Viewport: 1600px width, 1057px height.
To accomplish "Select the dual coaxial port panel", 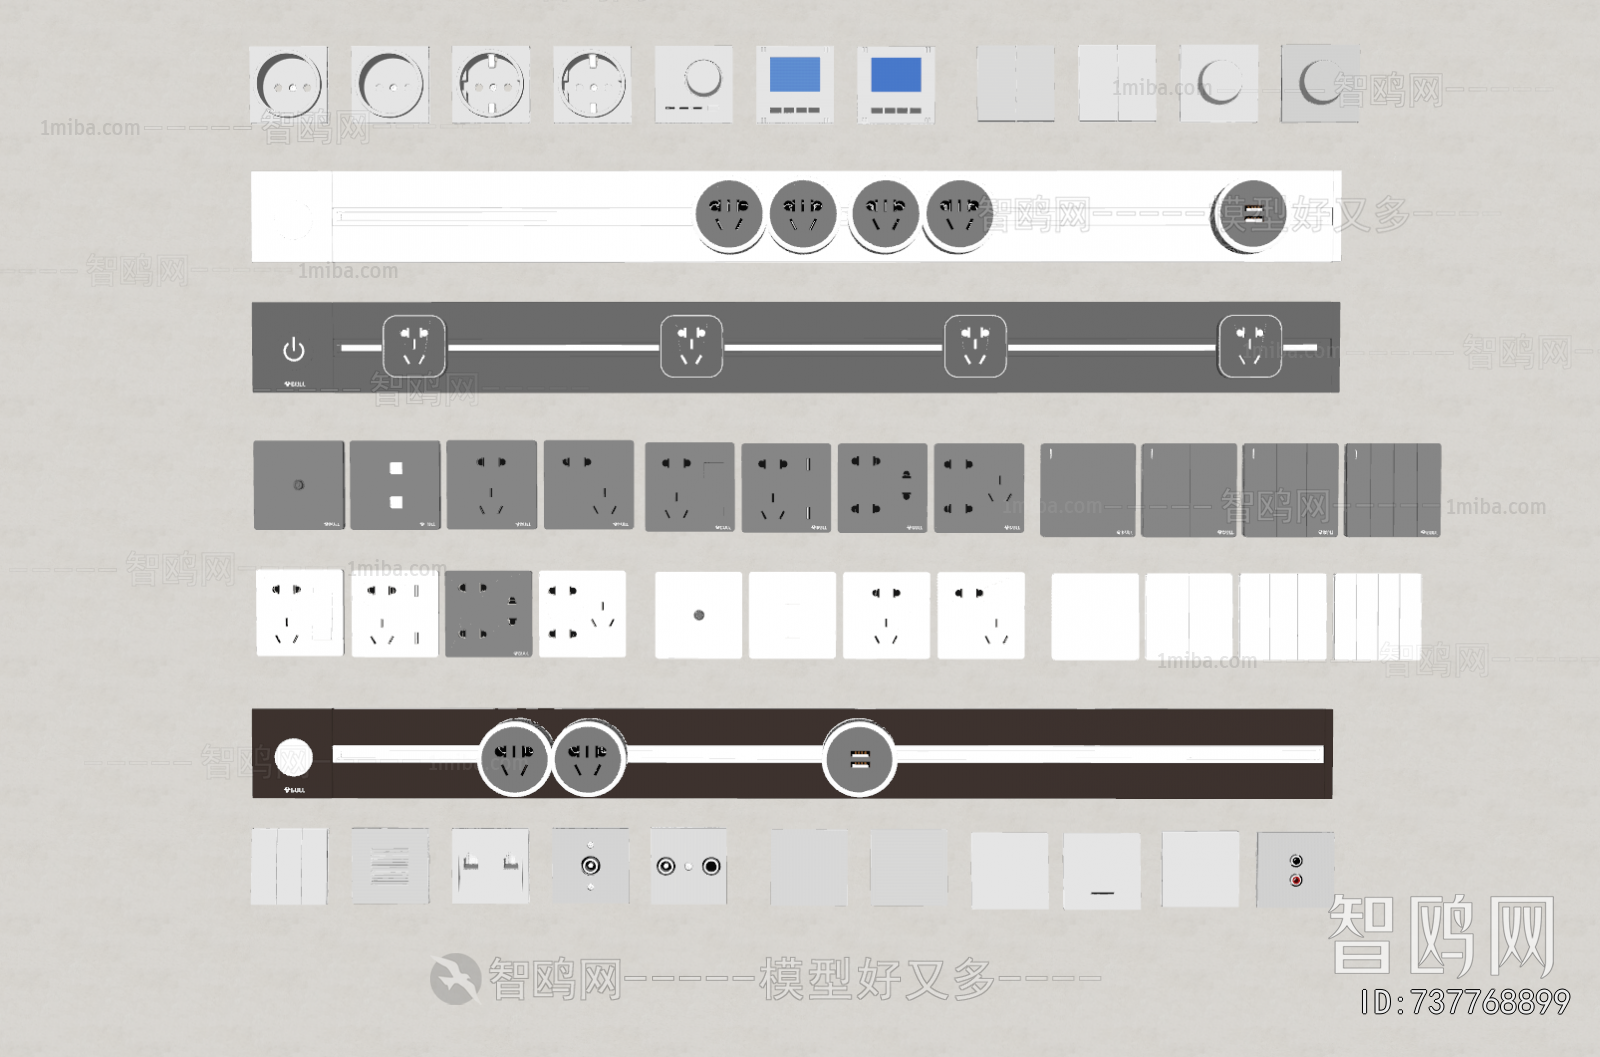I will (x=688, y=866).
